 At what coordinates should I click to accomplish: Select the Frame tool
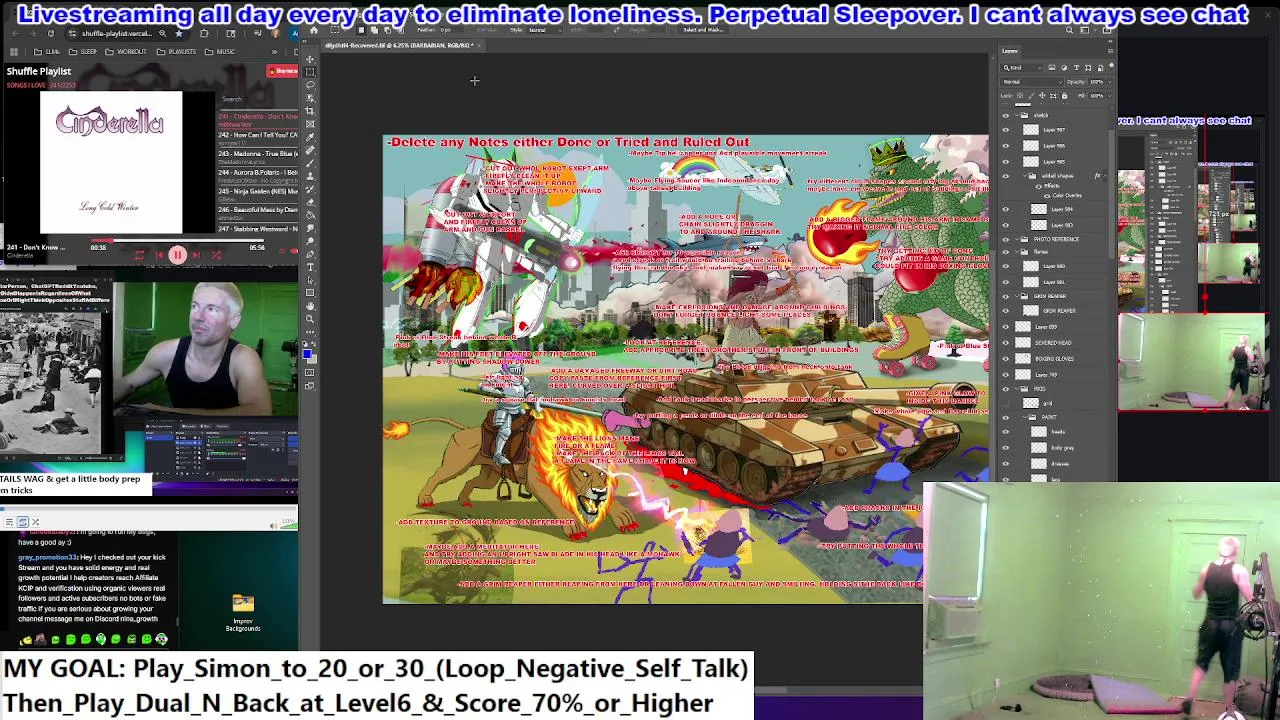click(x=309, y=123)
